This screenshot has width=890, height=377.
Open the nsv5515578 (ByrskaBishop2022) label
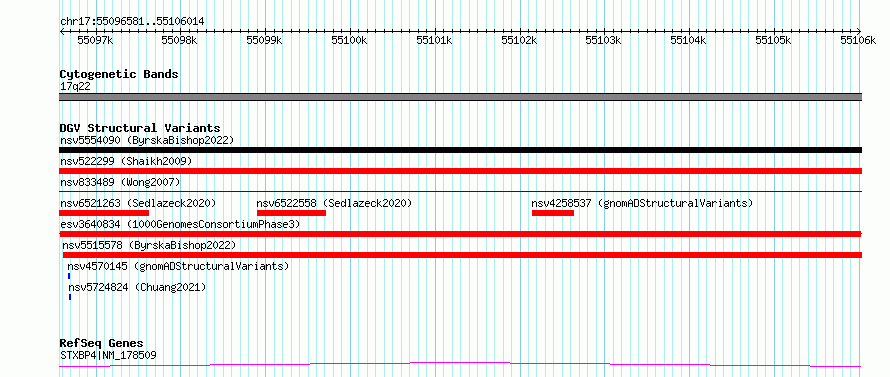point(149,245)
